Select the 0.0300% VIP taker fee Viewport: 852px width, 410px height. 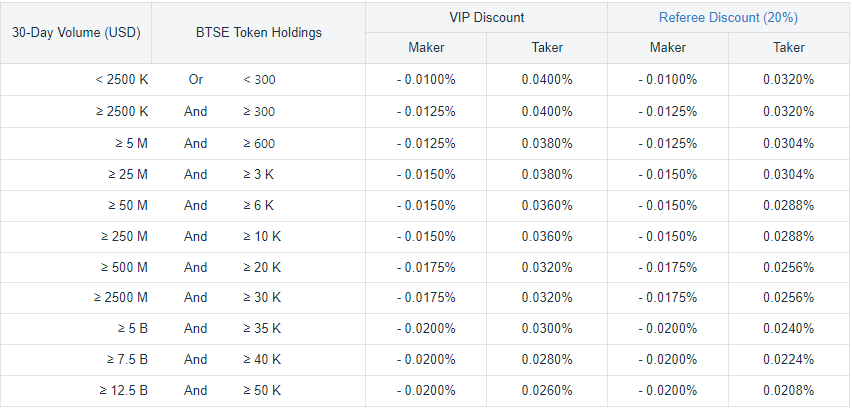pyautogui.click(x=546, y=328)
